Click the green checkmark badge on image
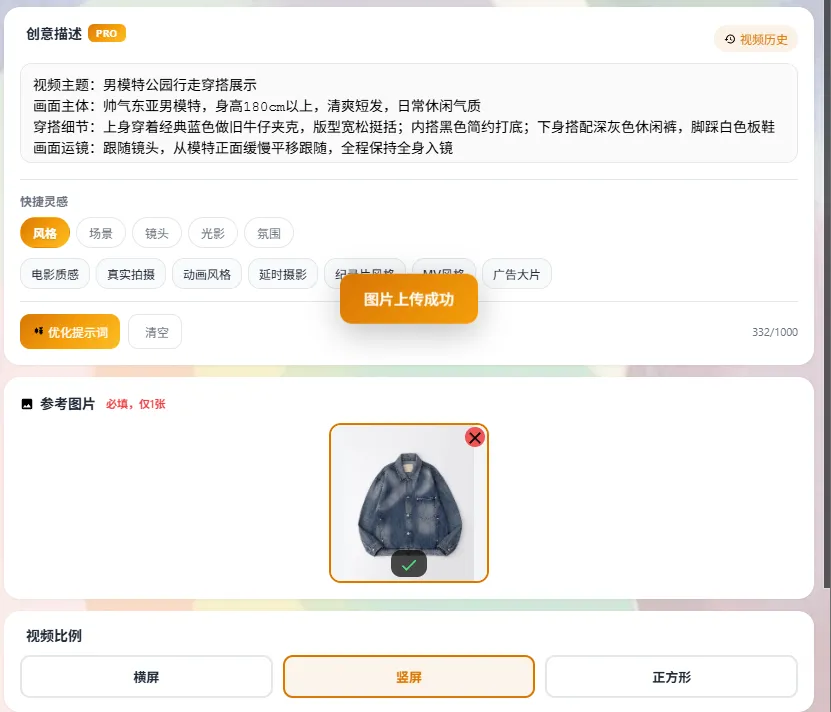 pos(409,565)
